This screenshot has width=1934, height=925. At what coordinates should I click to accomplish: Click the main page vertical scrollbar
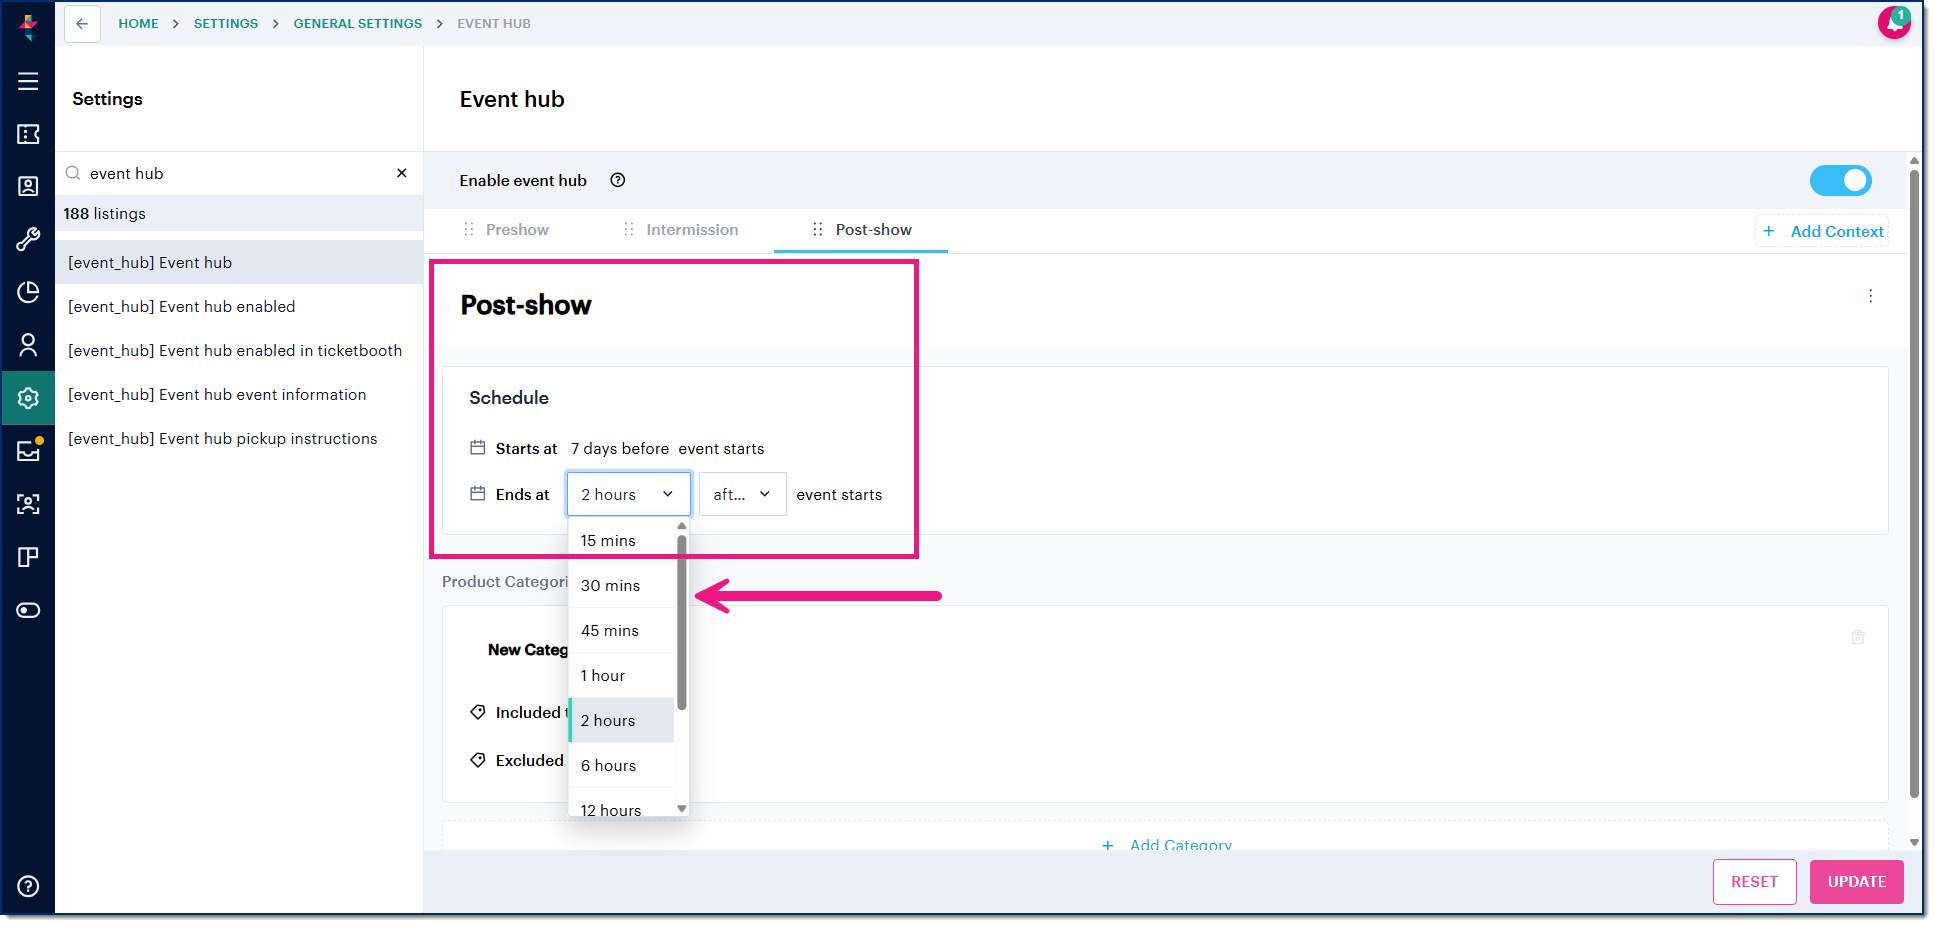click(x=1914, y=484)
